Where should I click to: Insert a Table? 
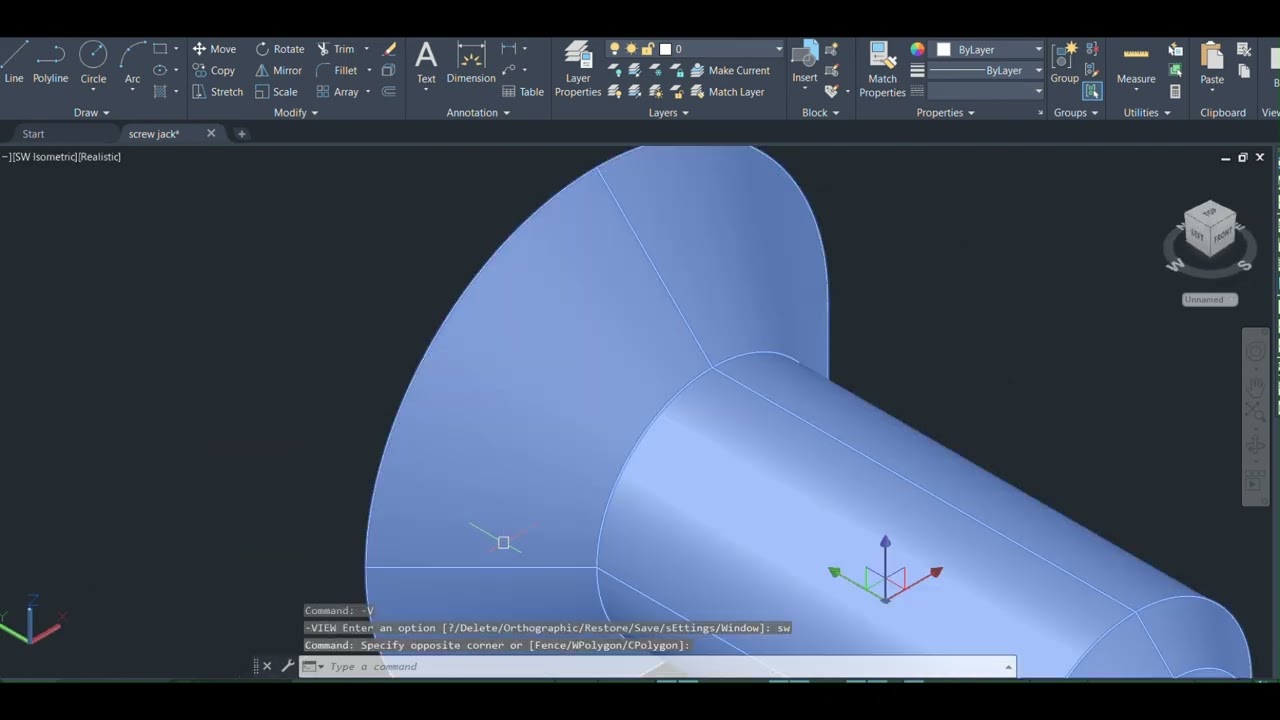523,91
